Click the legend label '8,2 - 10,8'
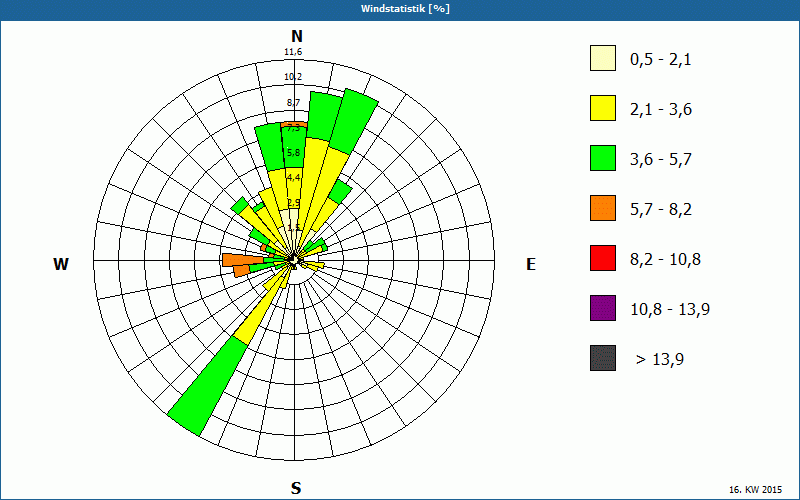The image size is (800, 500). pos(665,260)
